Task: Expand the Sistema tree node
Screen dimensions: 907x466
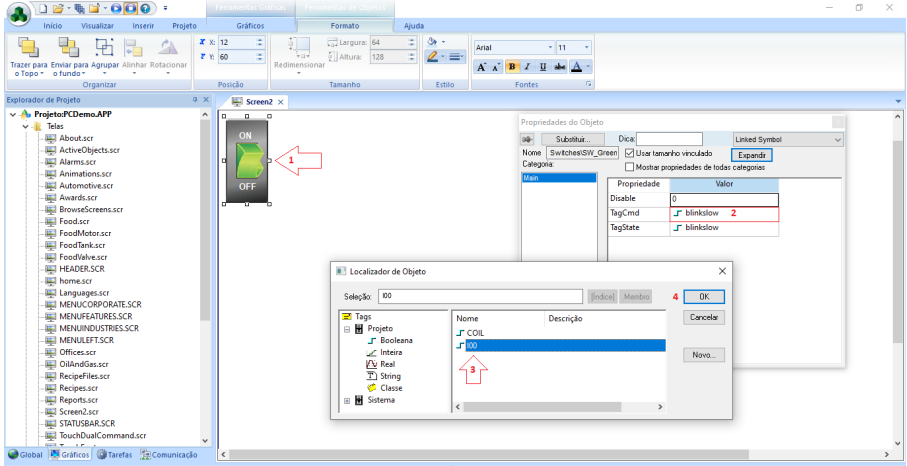Action: click(x=348, y=401)
